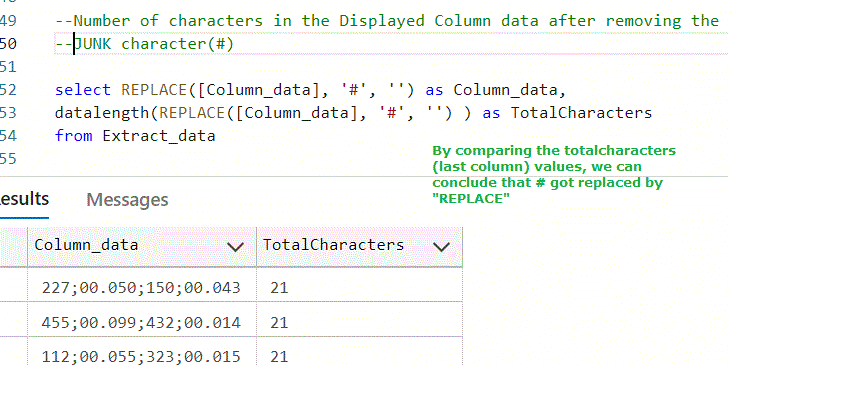Image resolution: width=843 pixels, height=403 pixels.
Task: Open the TotalCharacters header dropdown chevron
Action: [441, 246]
